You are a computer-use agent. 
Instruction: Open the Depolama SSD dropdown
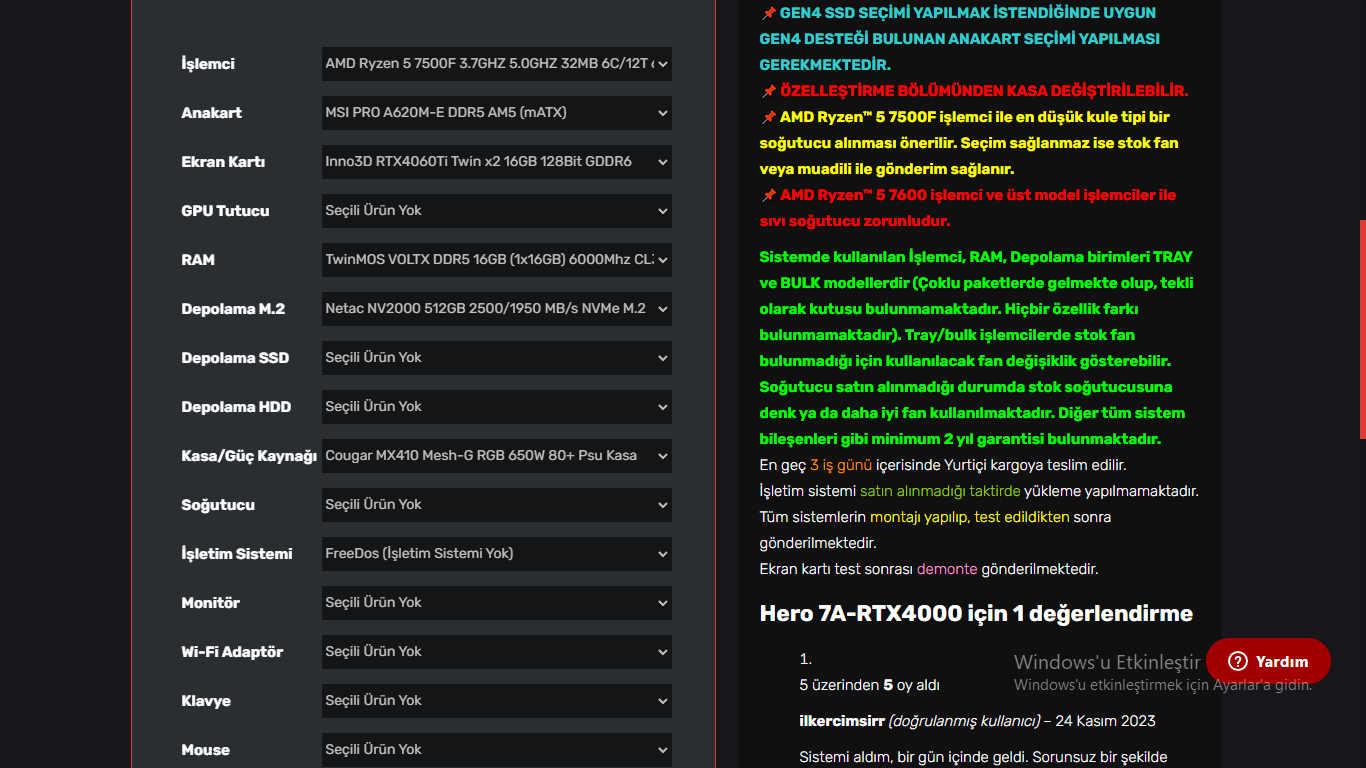tap(497, 358)
